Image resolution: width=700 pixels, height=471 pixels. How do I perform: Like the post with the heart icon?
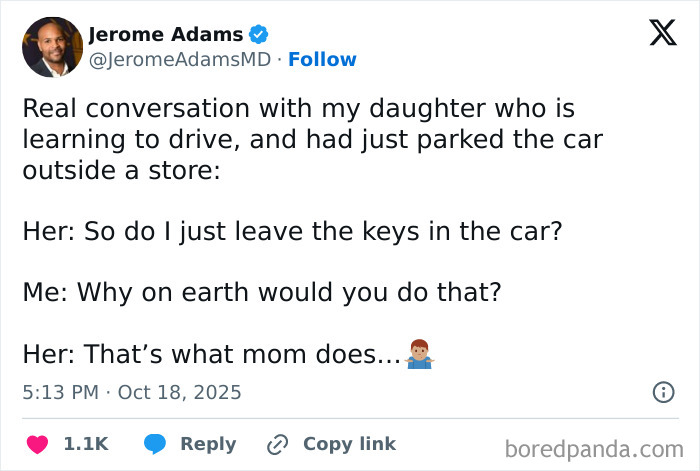37,444
